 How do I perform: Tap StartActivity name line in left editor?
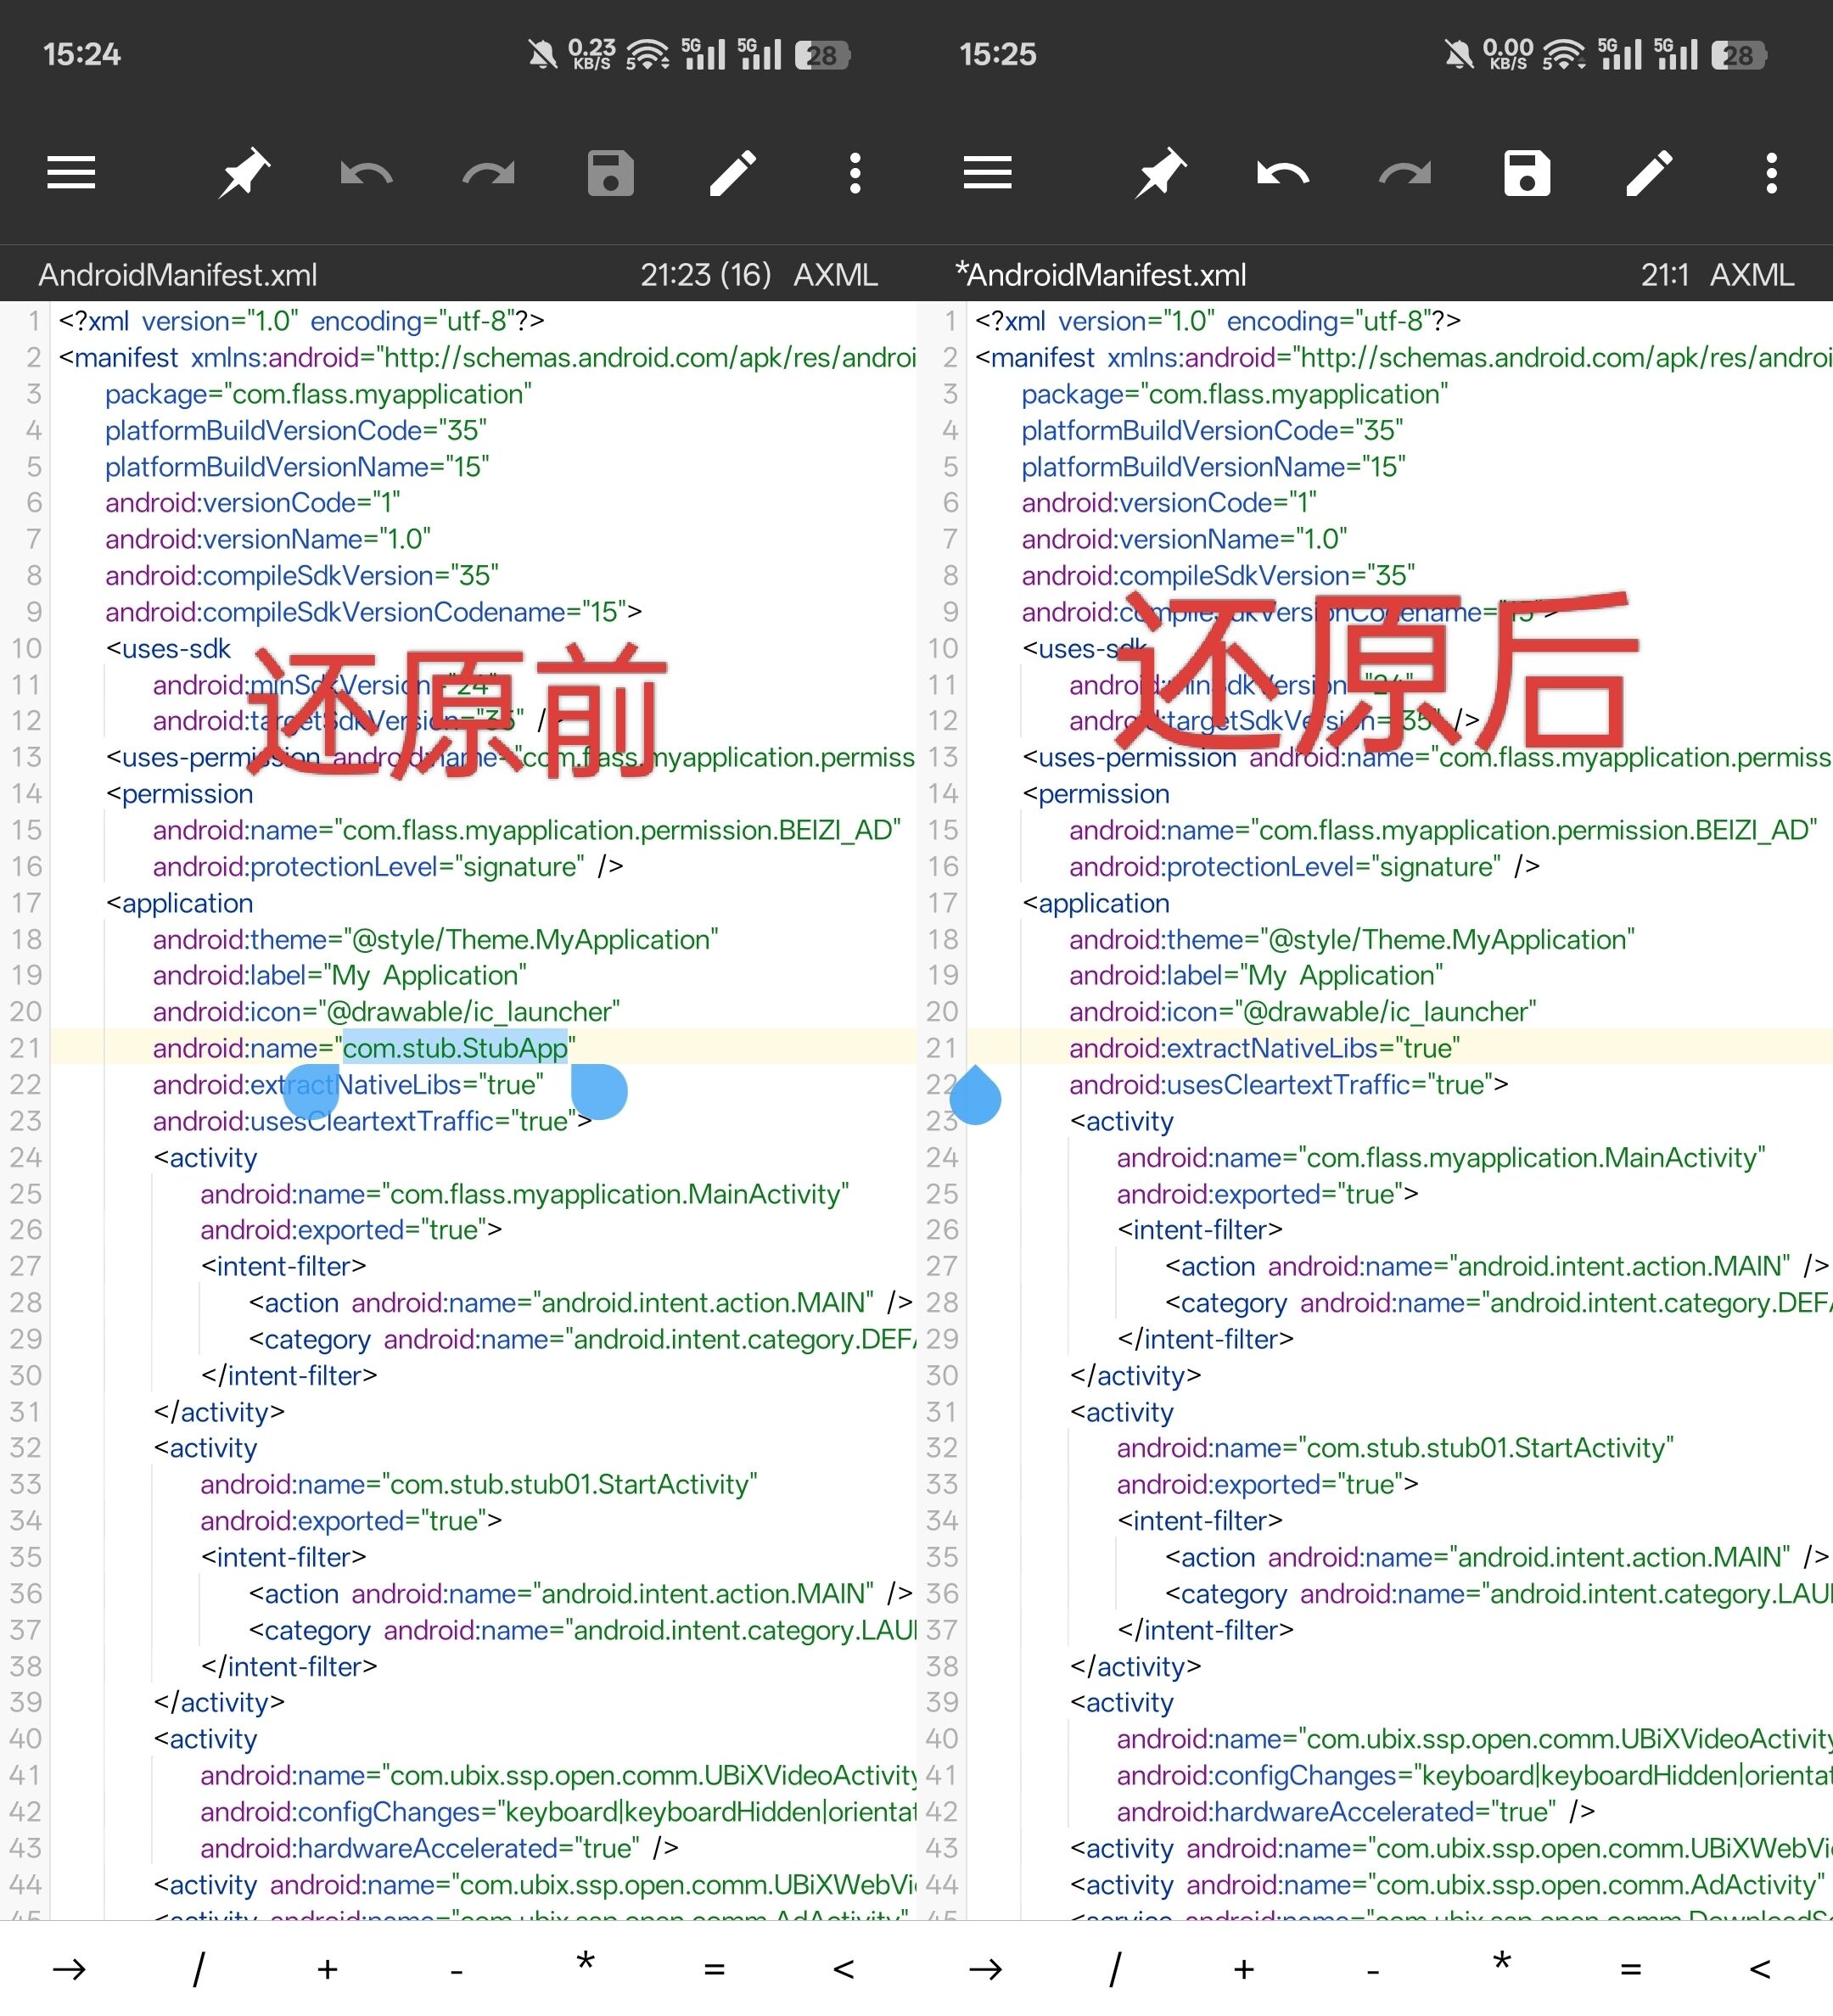pyautogui.click(x=479, y=1484)
